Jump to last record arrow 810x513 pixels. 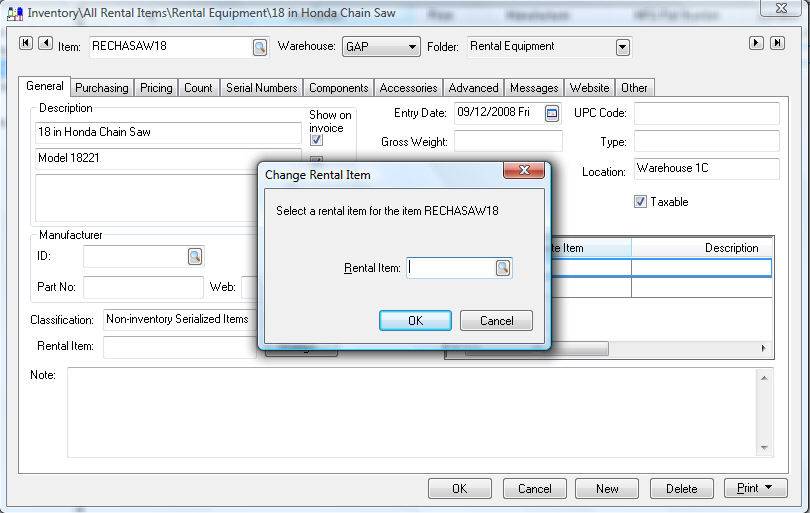(x=777, y=43)
